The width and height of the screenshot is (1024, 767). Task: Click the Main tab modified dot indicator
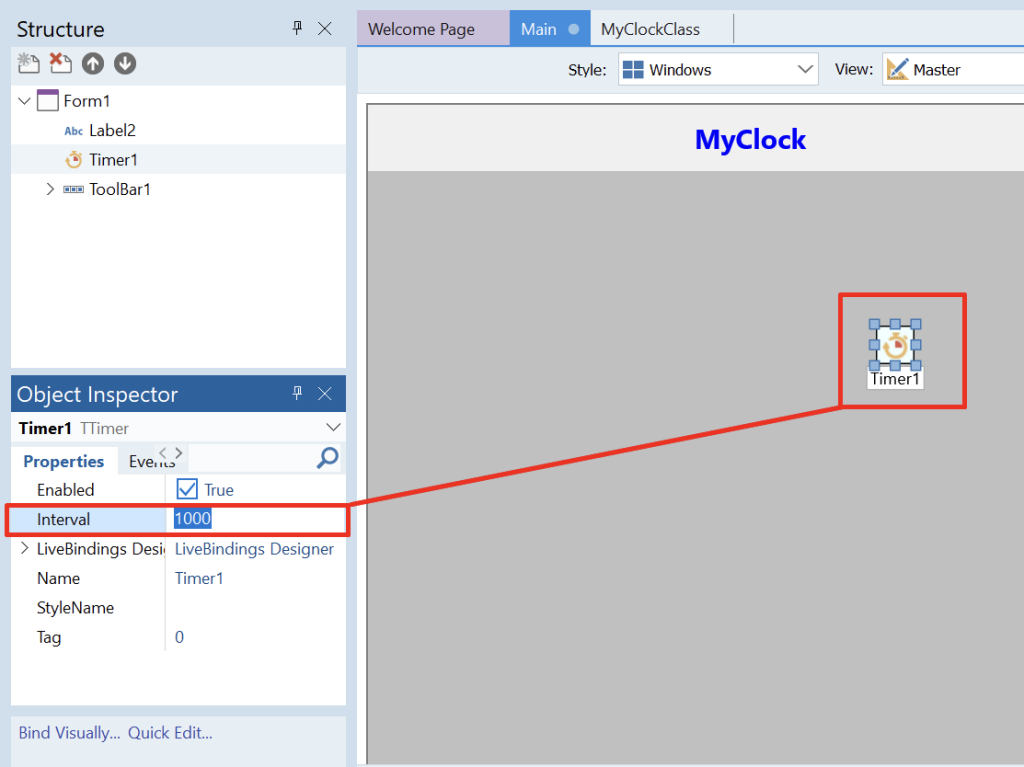[x=573, y=29]
